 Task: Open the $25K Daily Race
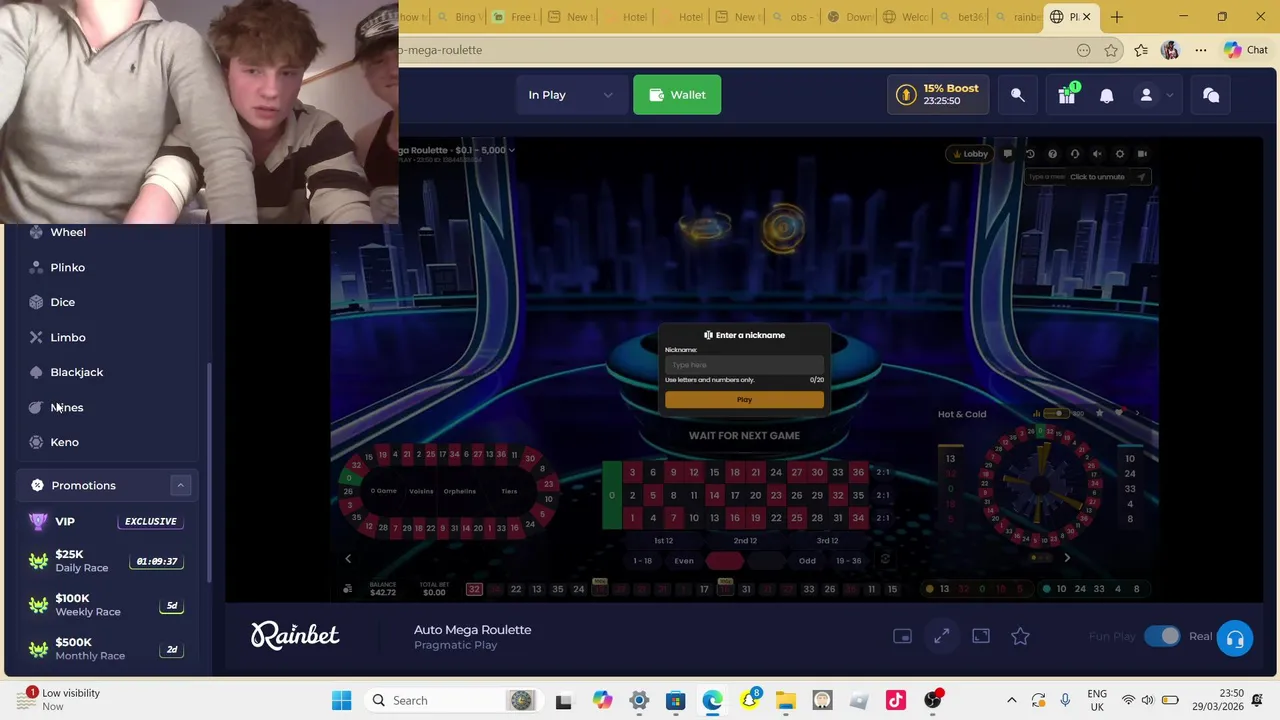(x=107, y=561)
